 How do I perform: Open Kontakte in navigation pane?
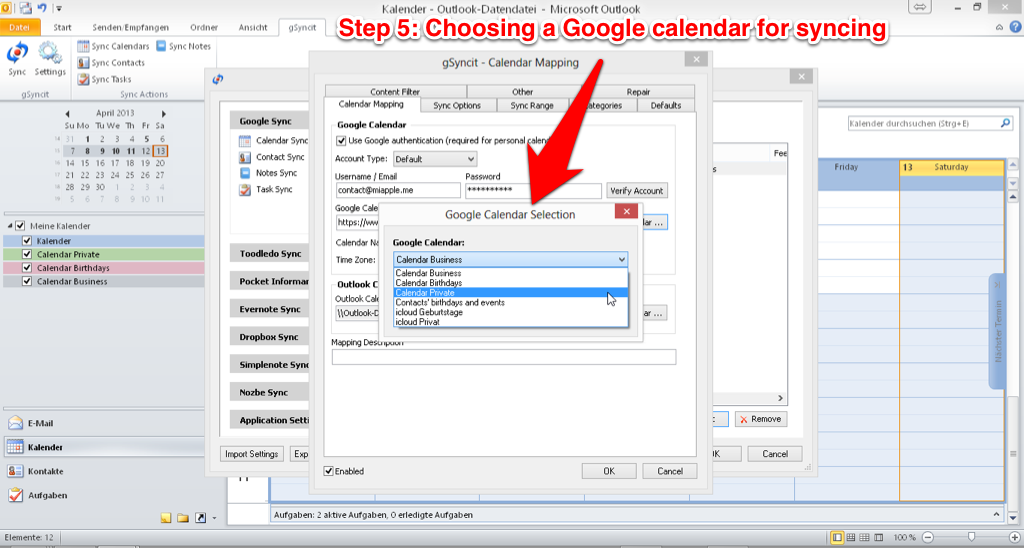46,471
